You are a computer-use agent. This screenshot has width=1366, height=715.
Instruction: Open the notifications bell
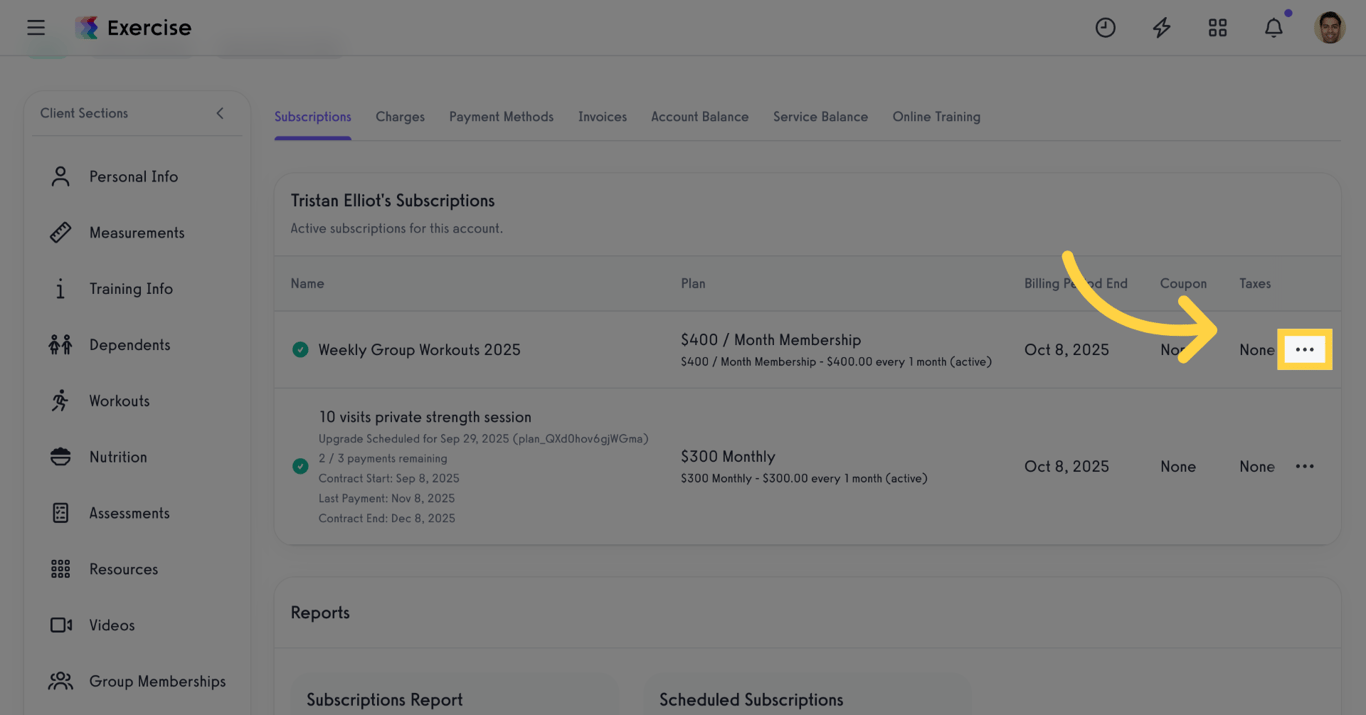point(1273,27)
